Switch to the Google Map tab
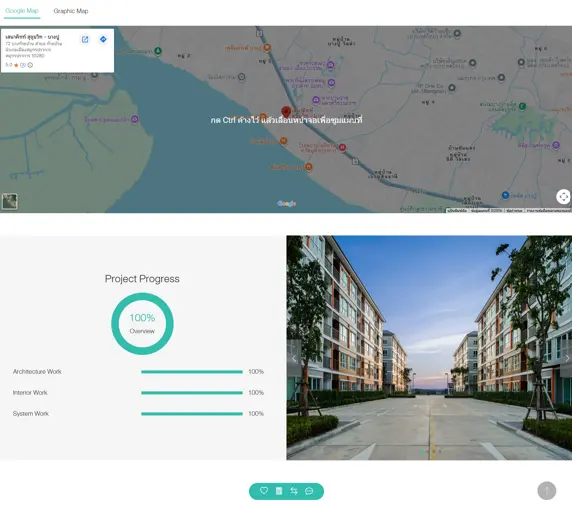Viewport: 572px width, 507px height. pos(22,11)
